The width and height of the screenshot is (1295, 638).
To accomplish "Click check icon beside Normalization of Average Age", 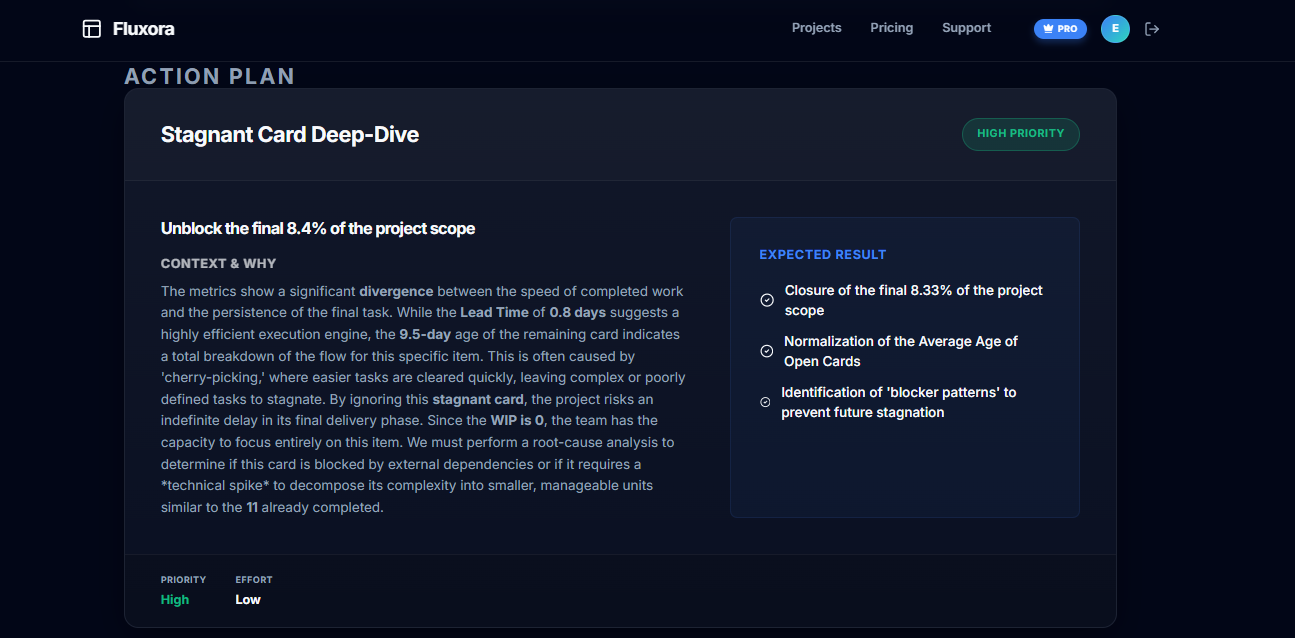I will point(767,351).
